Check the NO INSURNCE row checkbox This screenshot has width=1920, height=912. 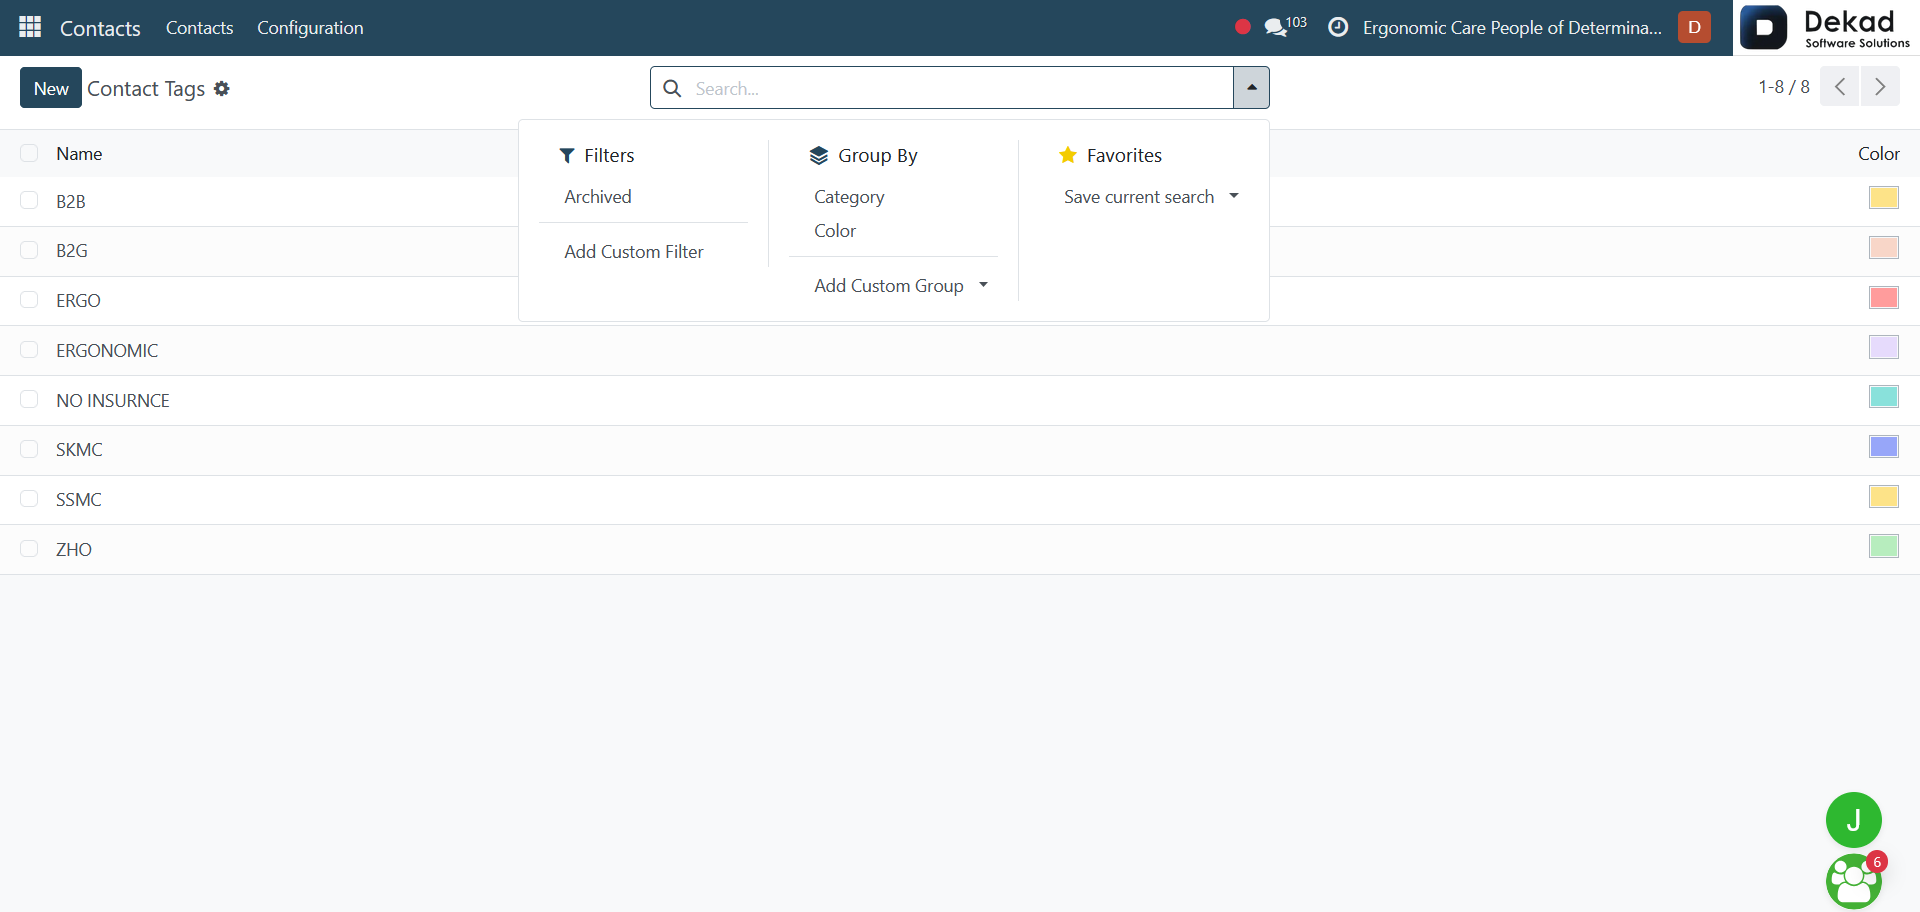[29, 399]
